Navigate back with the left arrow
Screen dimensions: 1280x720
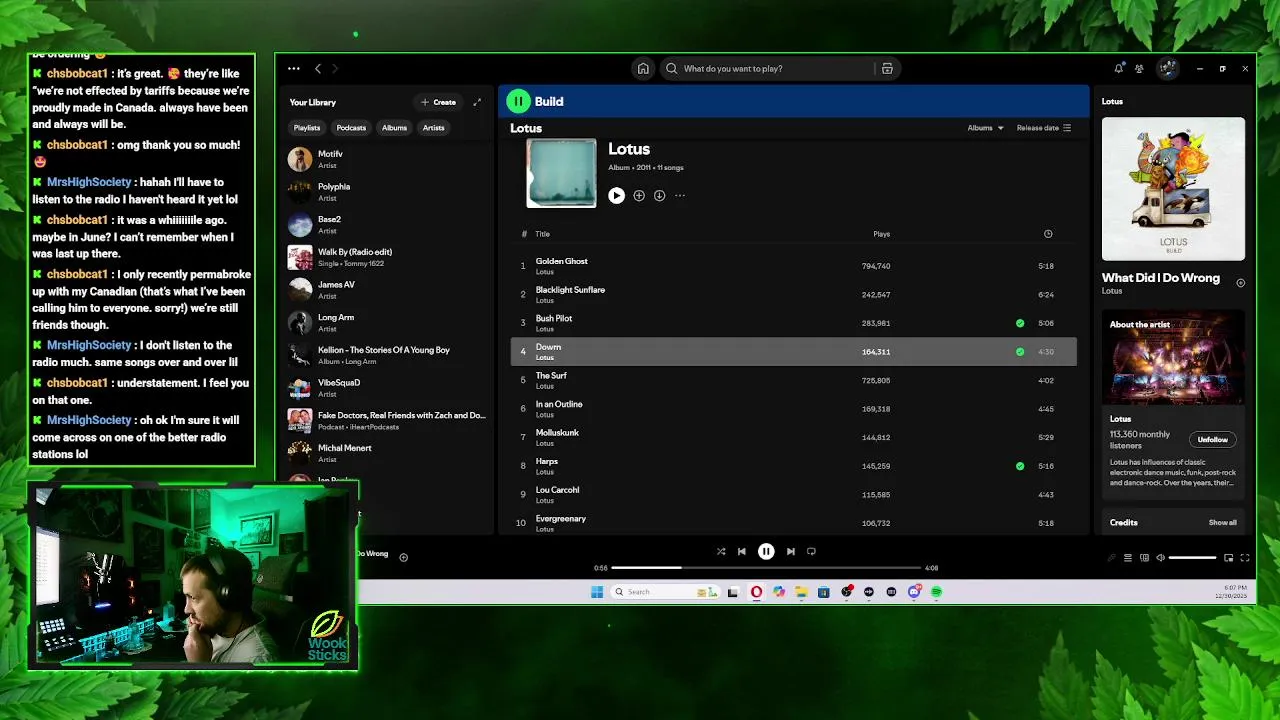point(318,69)
